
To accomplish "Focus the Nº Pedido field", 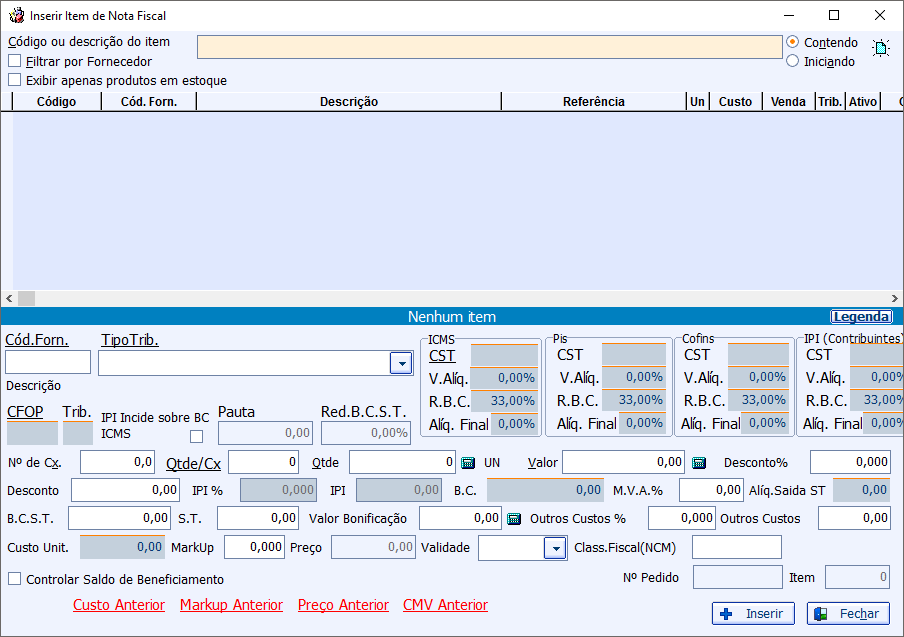I will point(737,577).
